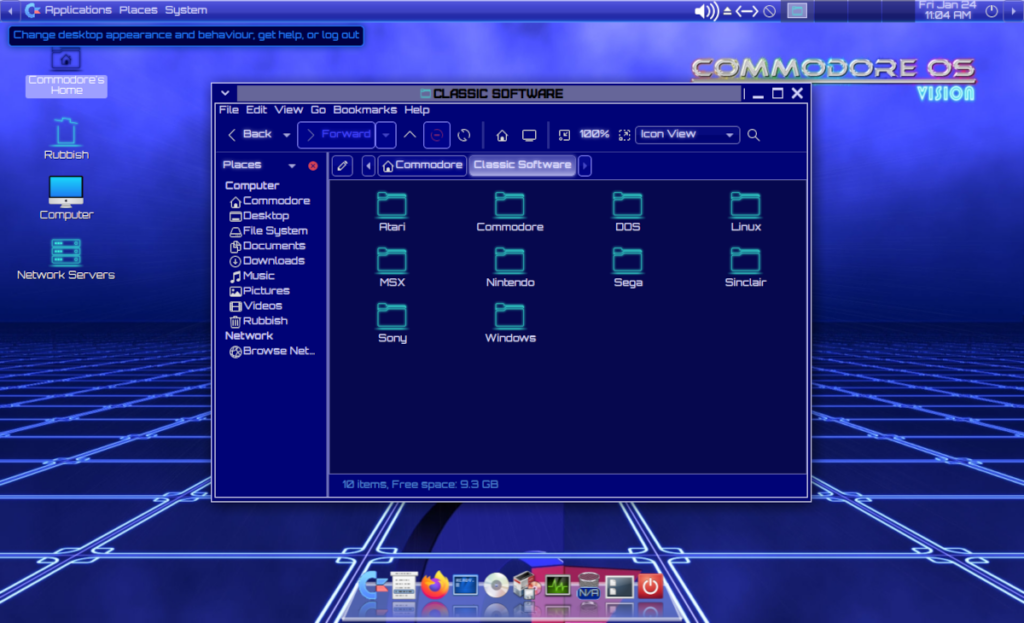Open the Places side pane selector dropdown
The height and width of the screenshot is (623, 1024).
tap(292, 165)
